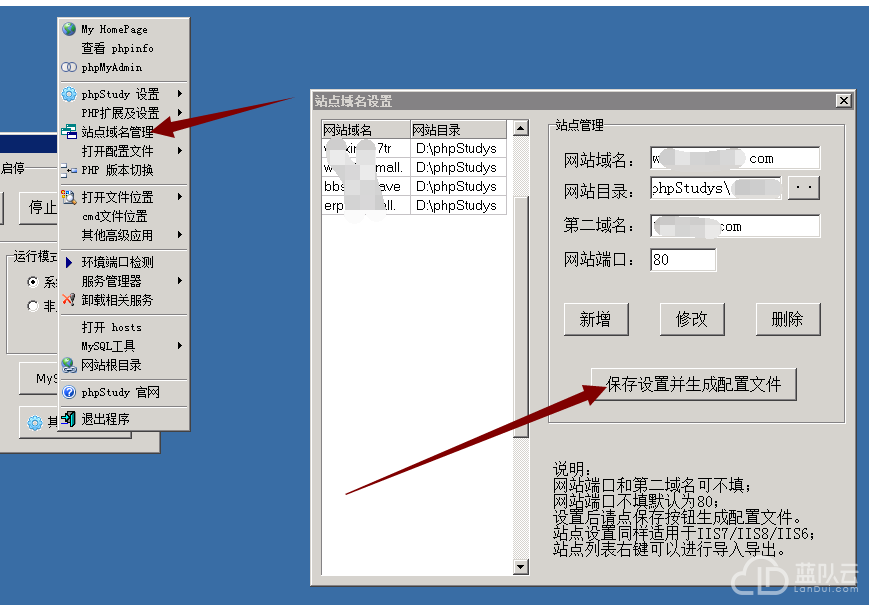Click the globe icon beside My HomePage
Viewport: 869px width, 605px height.
coord(69,29)
